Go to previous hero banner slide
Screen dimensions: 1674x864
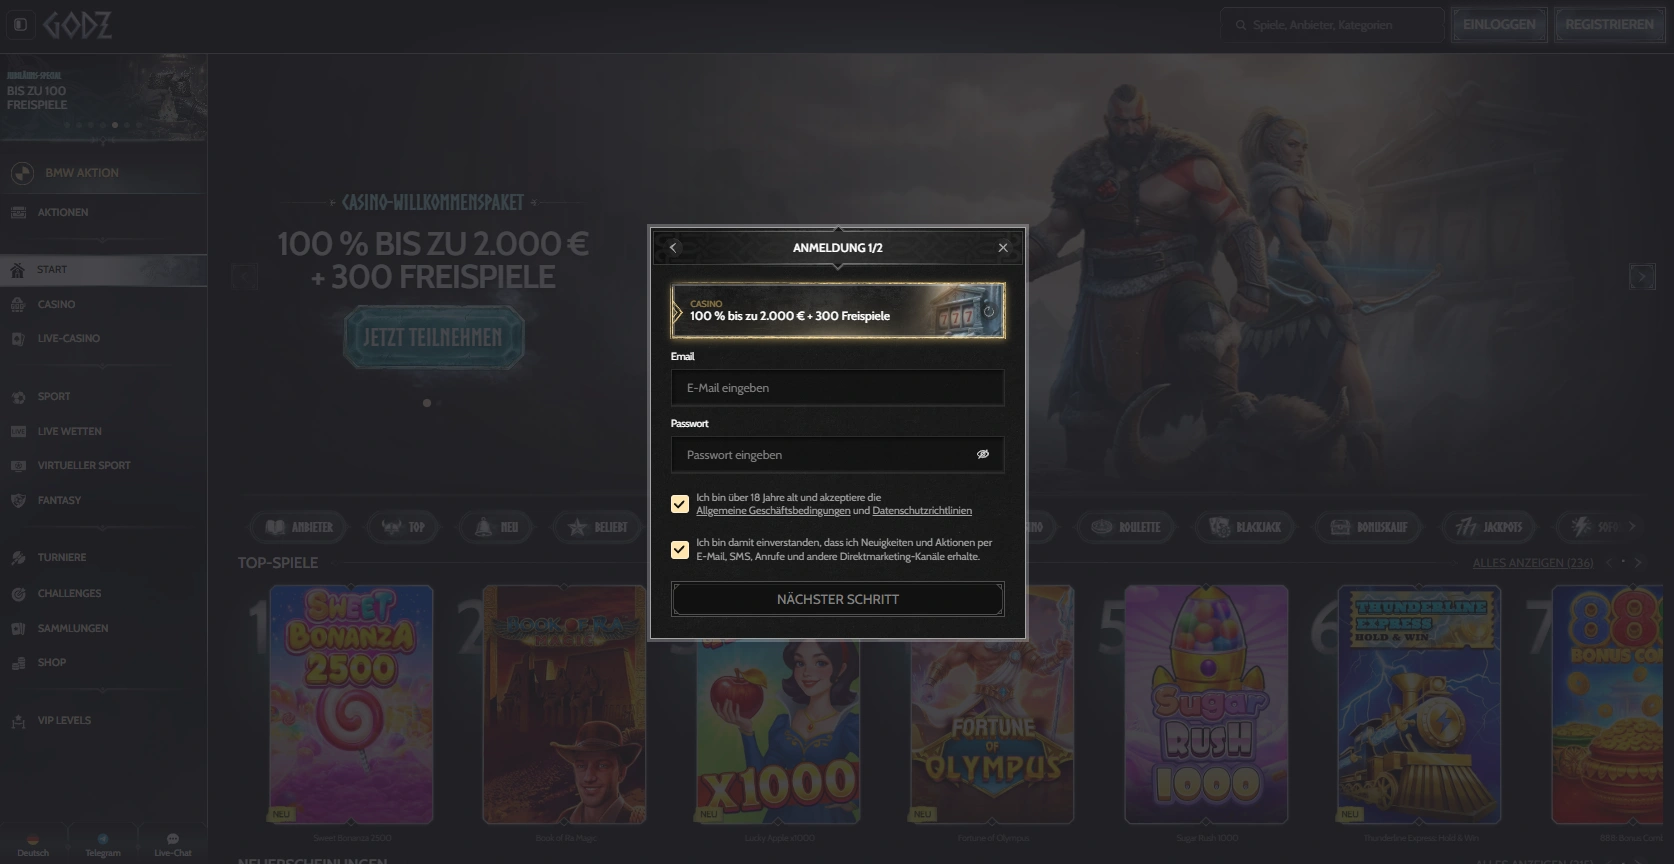(x=245, y=277)
